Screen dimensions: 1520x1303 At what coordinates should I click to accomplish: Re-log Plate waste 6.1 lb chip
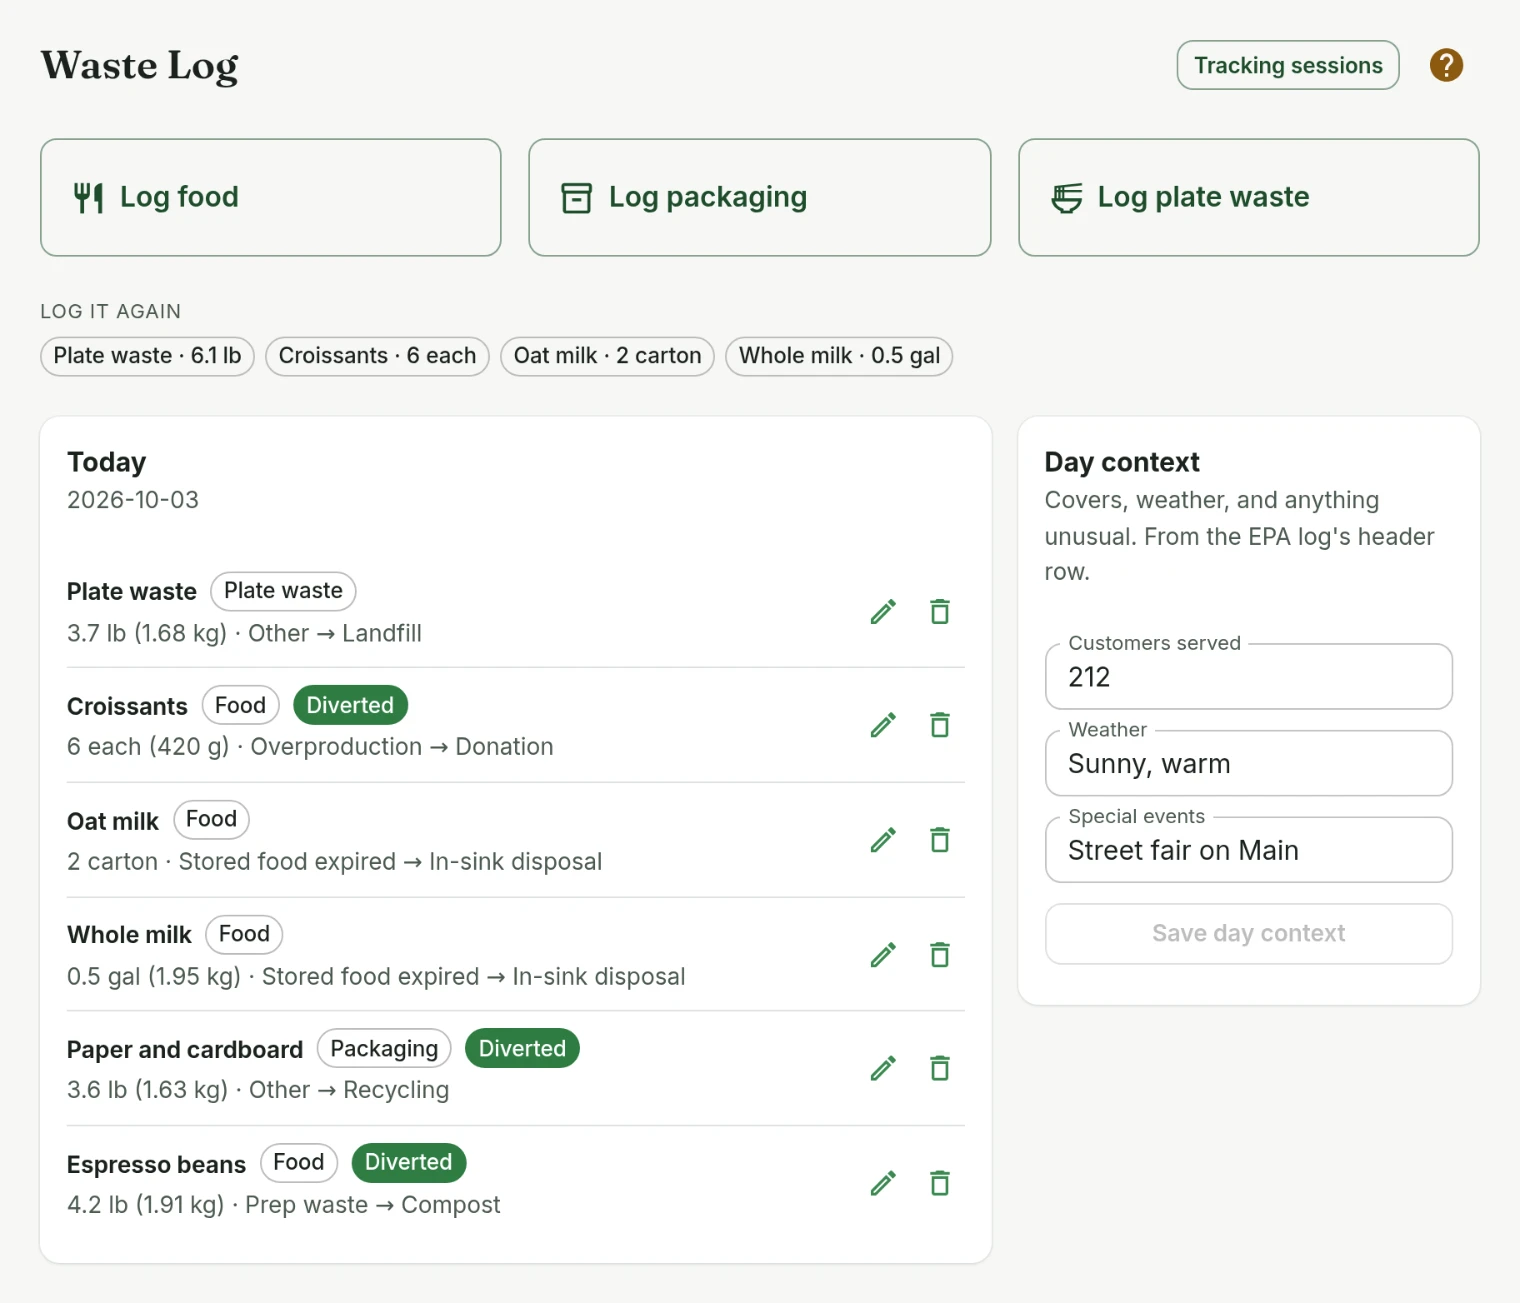[x=148, y=356]
